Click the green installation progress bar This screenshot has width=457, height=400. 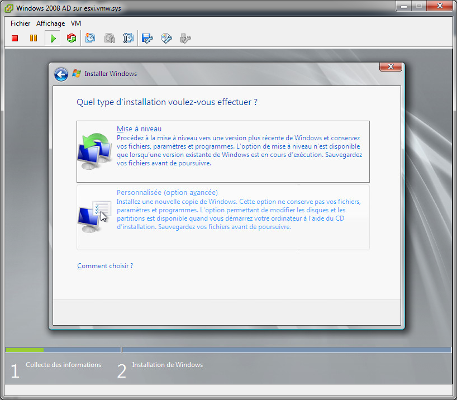point(25,350)
